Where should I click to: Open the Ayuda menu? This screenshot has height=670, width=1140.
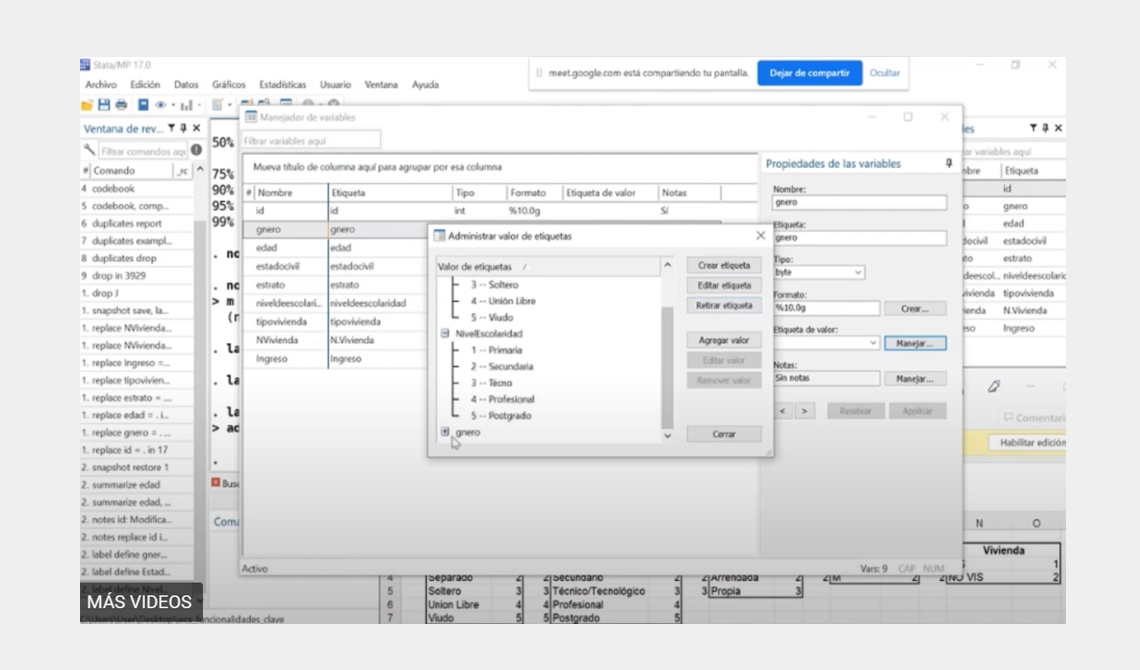coord(425,84)
